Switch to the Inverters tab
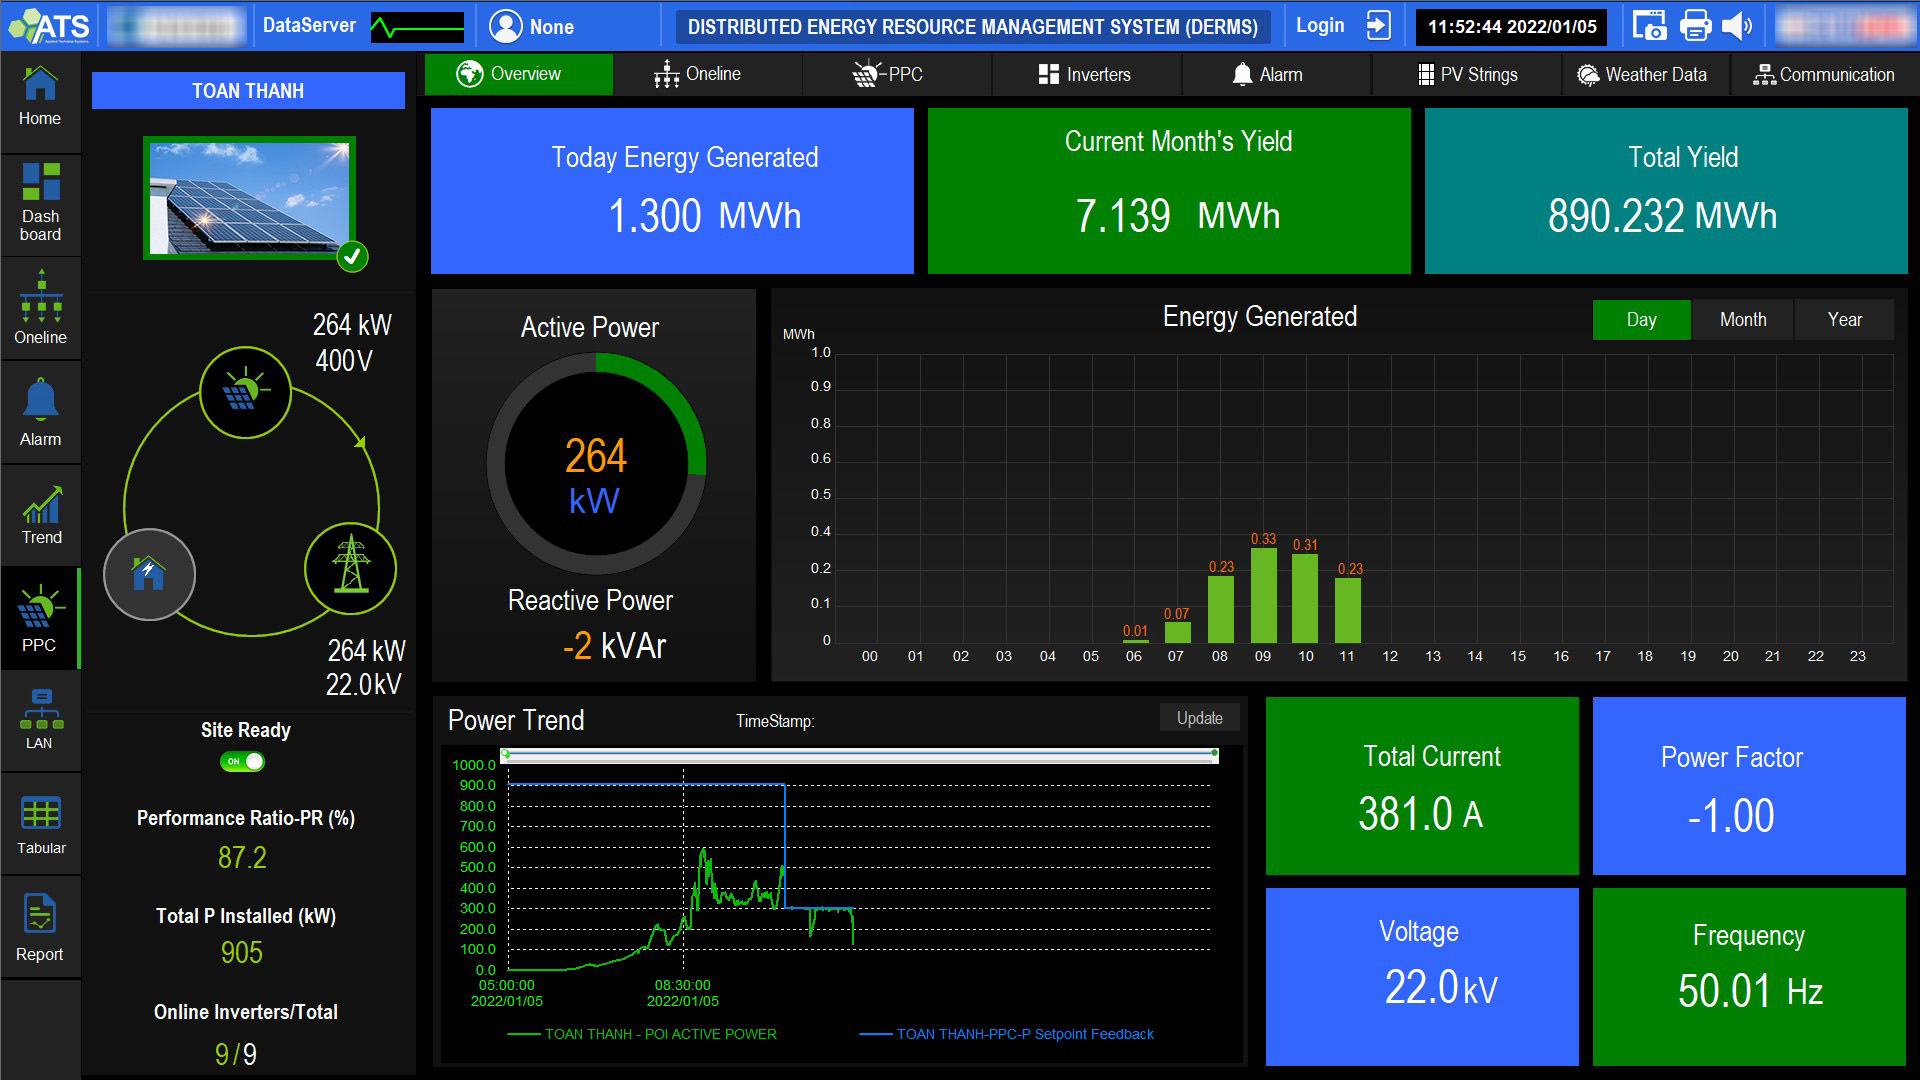Screen dimensions: 1920x1080 click(x=1085, y=75)
